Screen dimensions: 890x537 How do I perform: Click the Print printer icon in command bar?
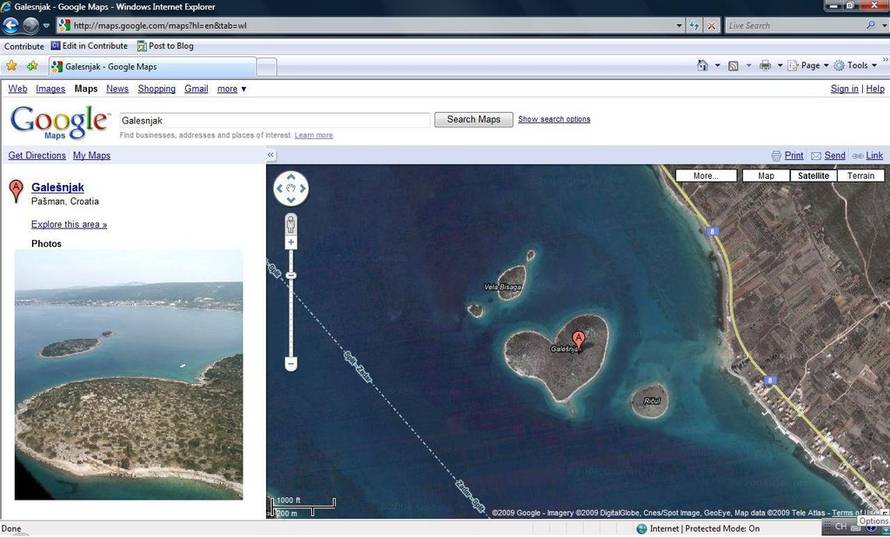pos(765,66)
